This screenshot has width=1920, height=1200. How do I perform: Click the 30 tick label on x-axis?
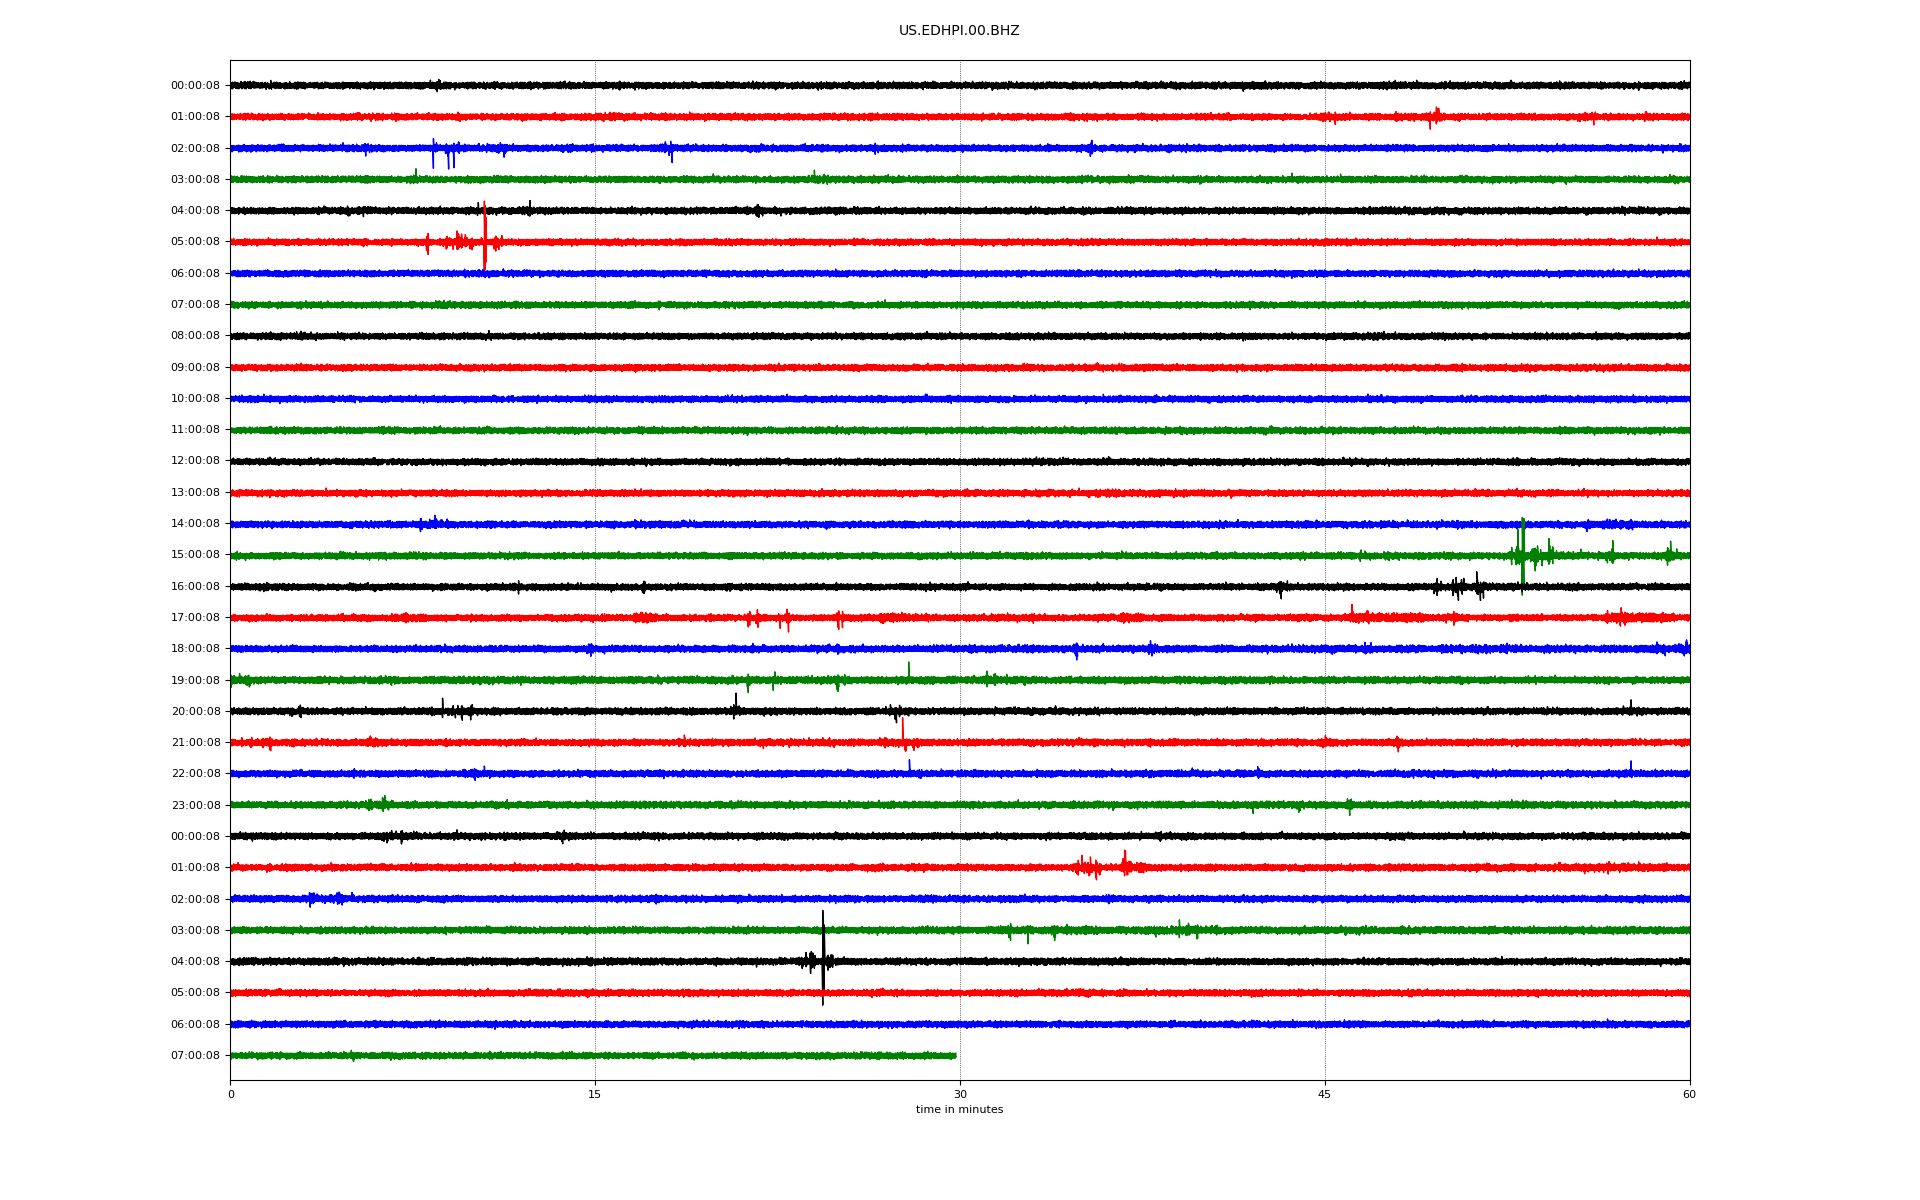point(960,1094)
